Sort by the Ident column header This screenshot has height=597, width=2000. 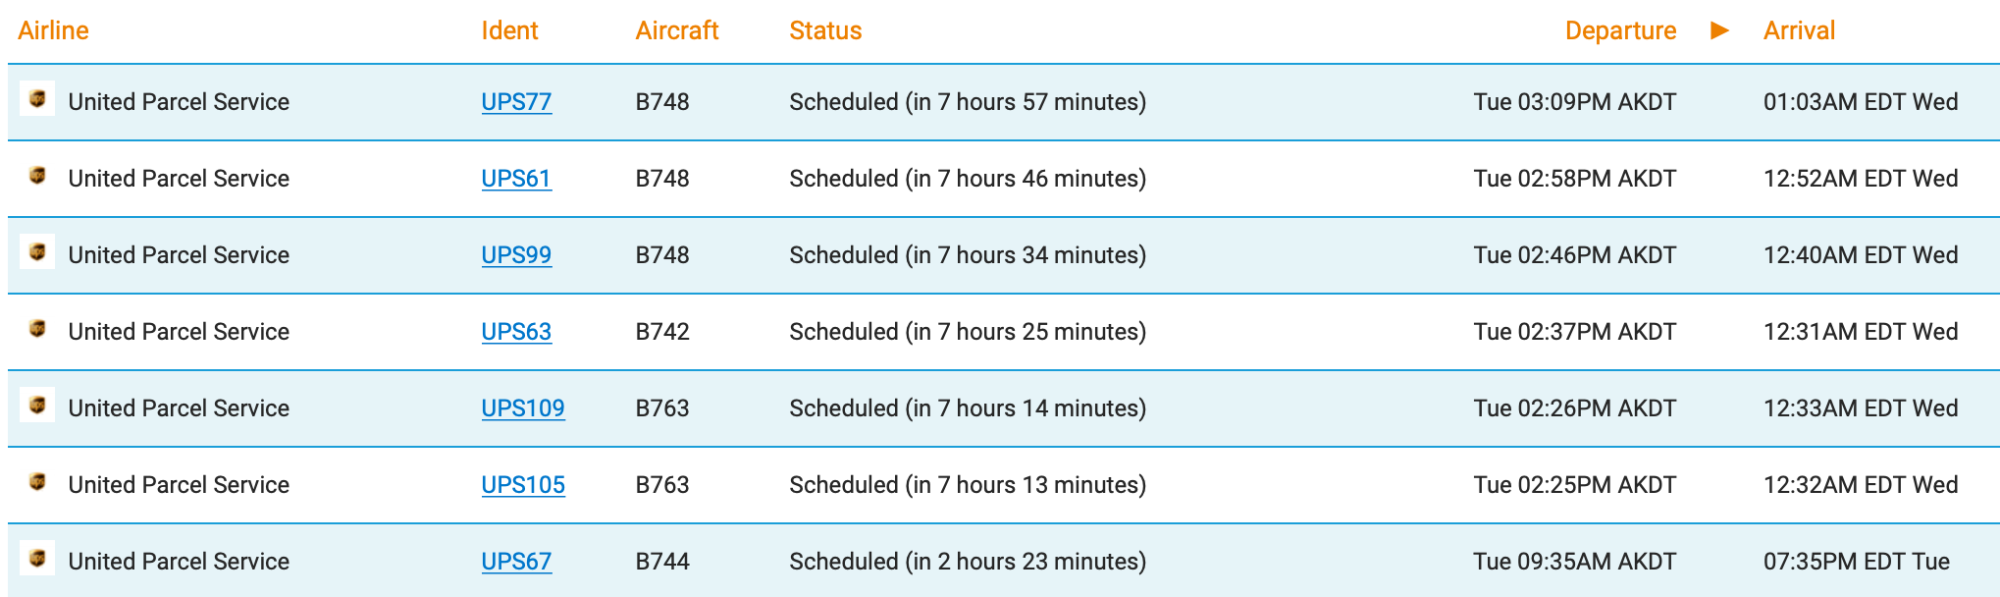pyautogui.click(x=509, y=31)
